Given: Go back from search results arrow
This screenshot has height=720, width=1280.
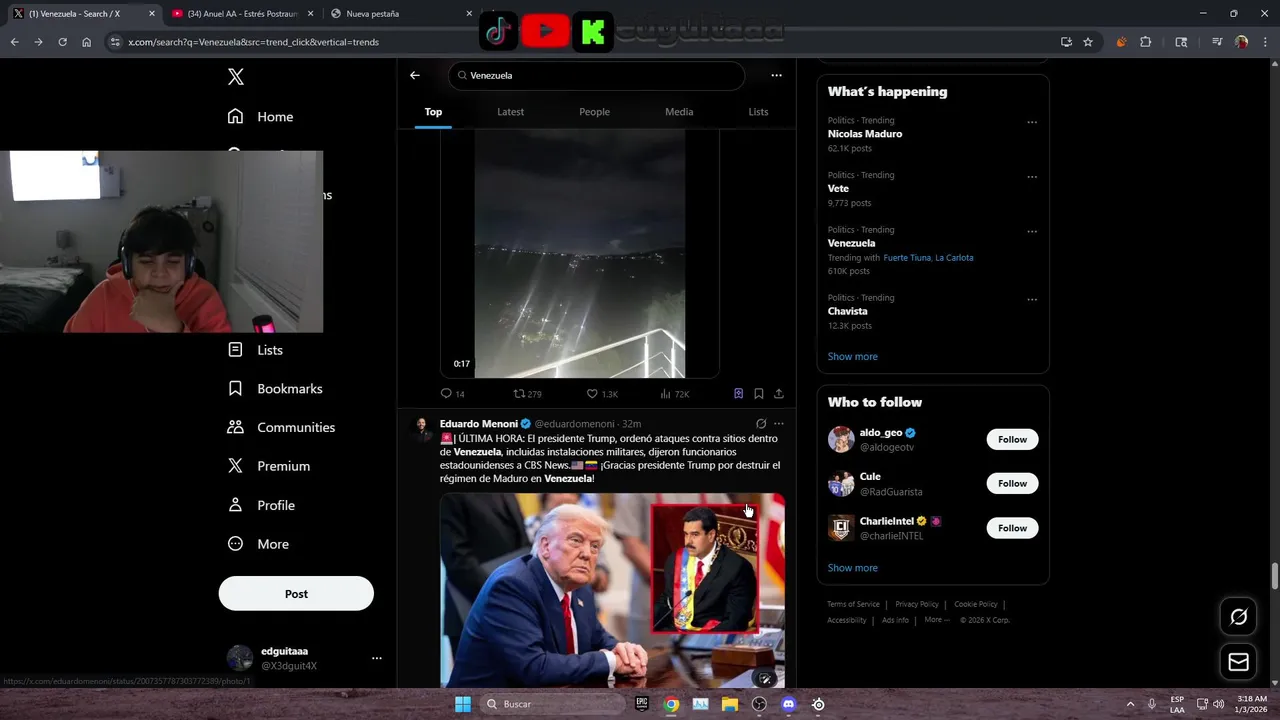Looking at the screenshot, I should pos(415,75).
